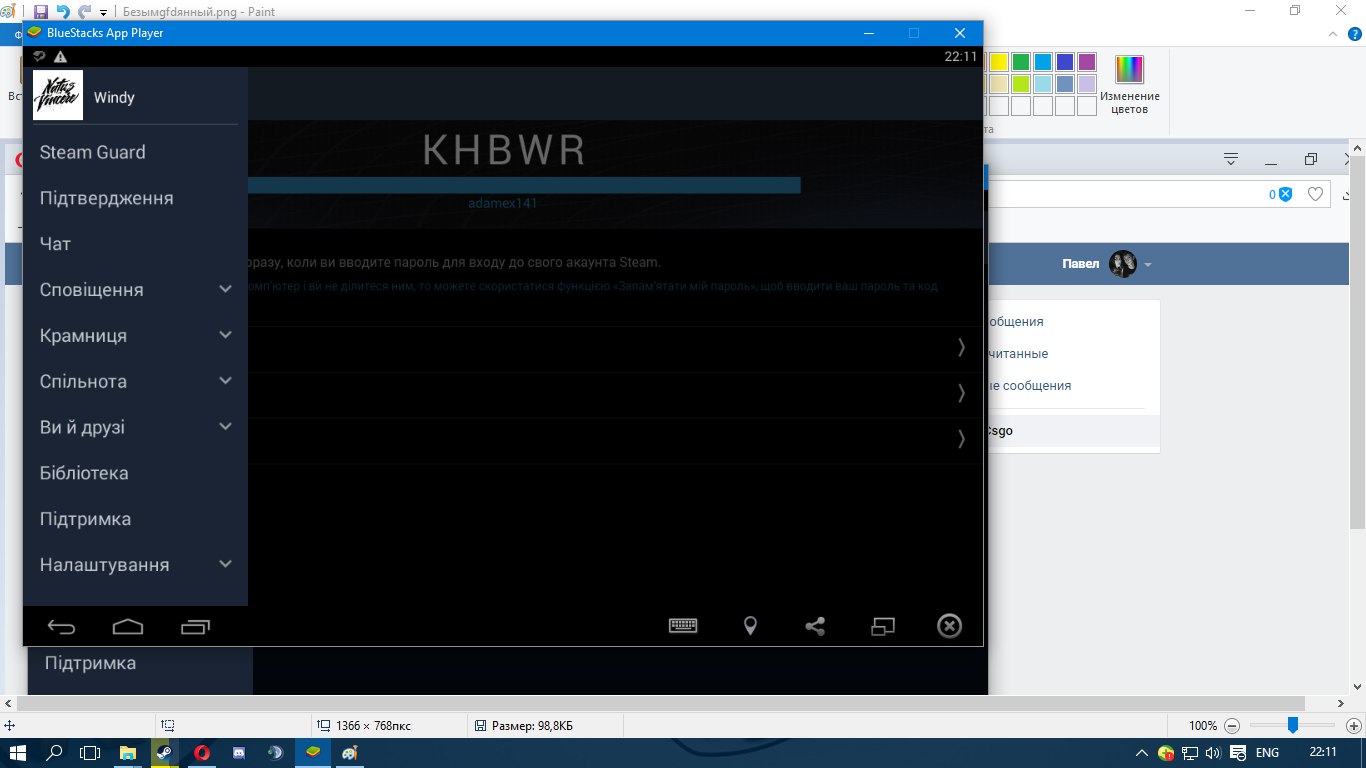Open the Windows Start menu
This screenshot has height=768, width=1366.
coord(17,753)
